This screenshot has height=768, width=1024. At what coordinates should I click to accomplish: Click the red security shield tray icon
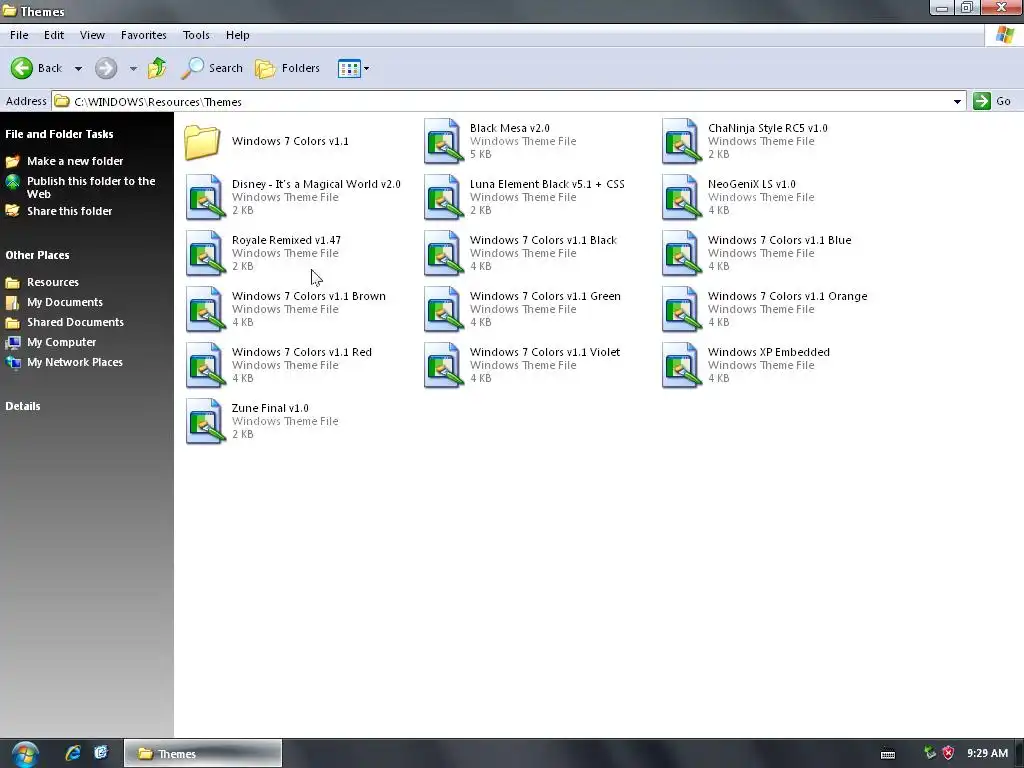948,754
